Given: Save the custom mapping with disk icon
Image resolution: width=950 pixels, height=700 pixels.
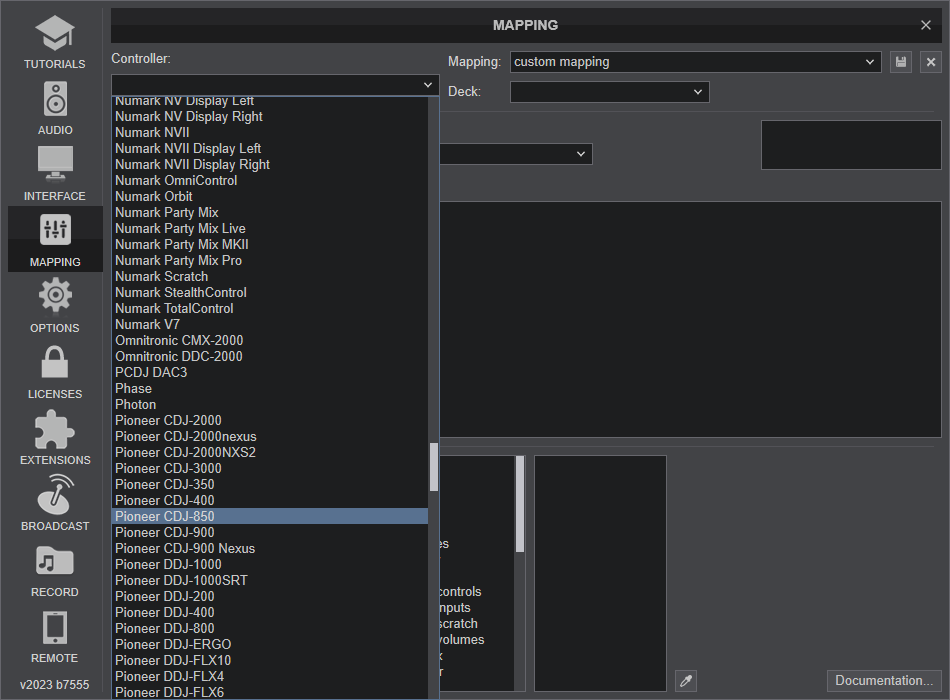Looking at the screenshot, I should pyautogui.click(x=901, y=62).
